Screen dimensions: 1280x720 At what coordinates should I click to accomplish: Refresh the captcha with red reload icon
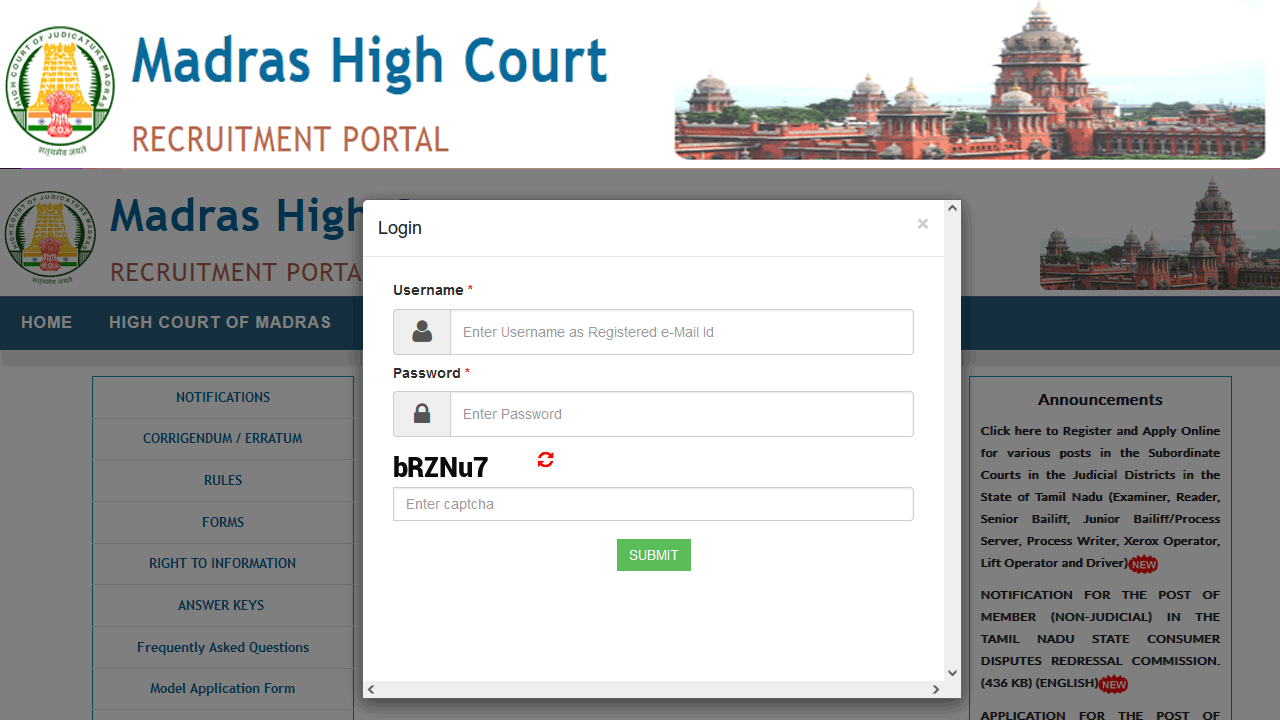(x=545, y=460)
